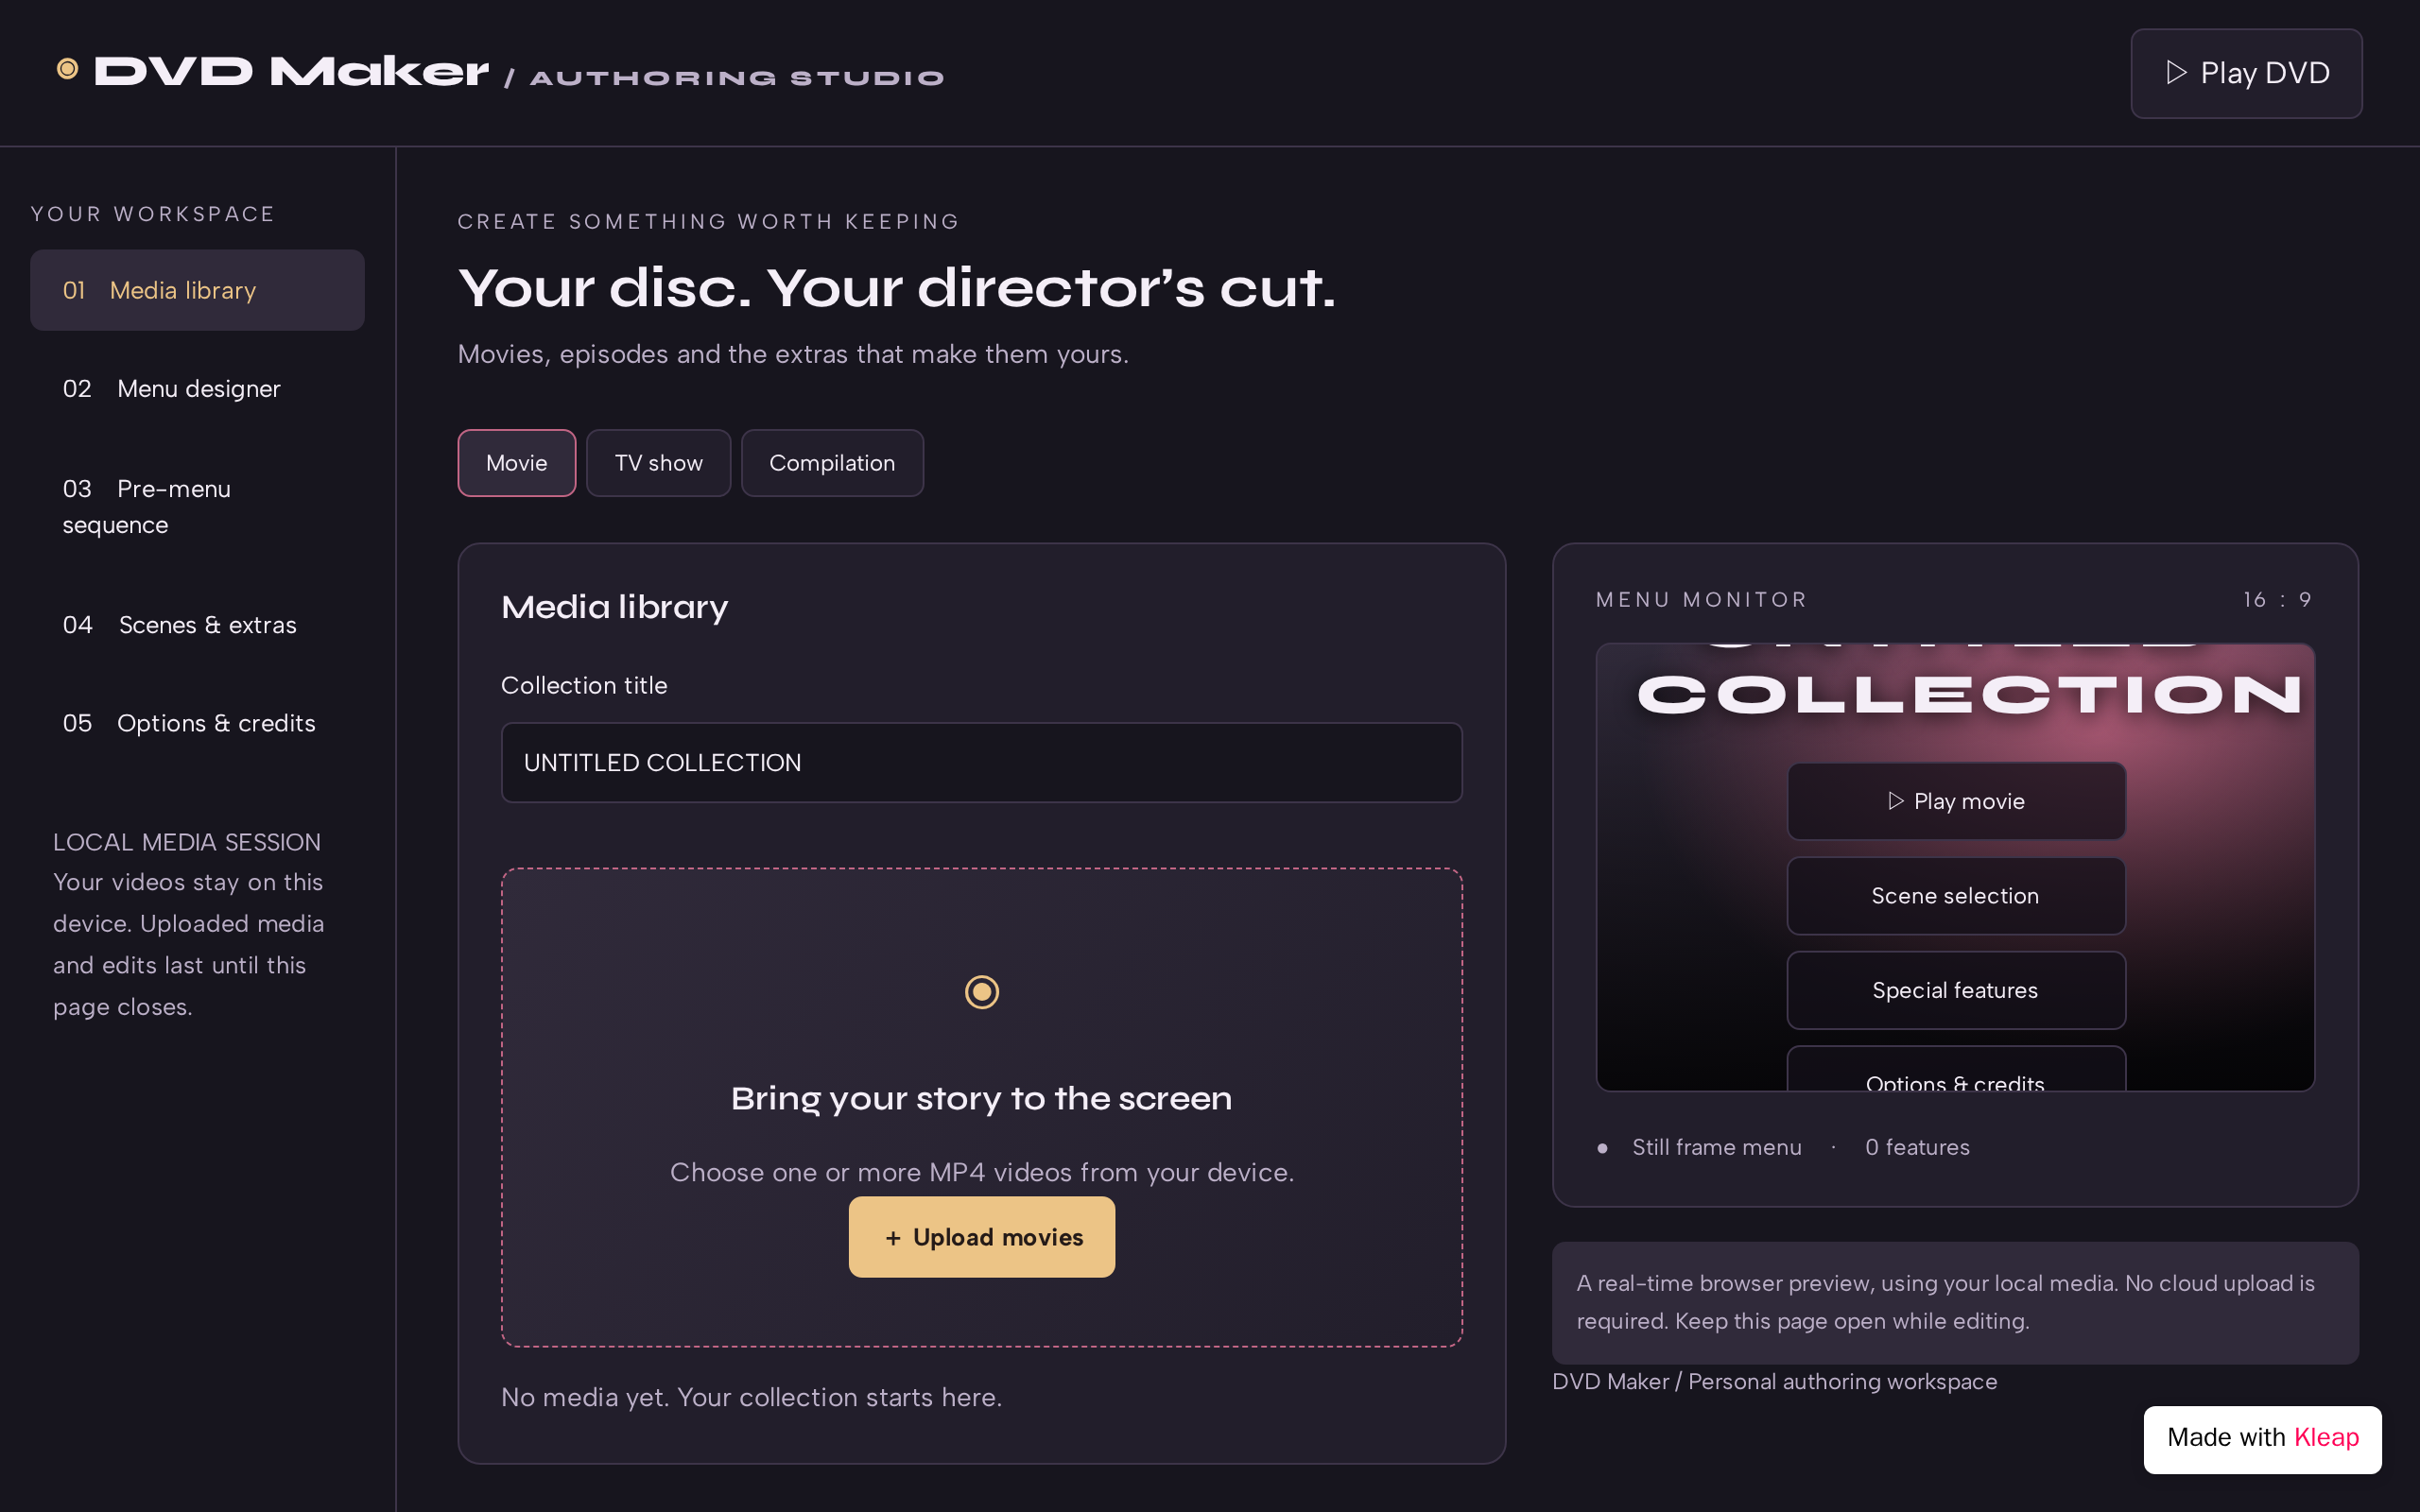Click the disc icon in the upload dropzone

(981, 992)
